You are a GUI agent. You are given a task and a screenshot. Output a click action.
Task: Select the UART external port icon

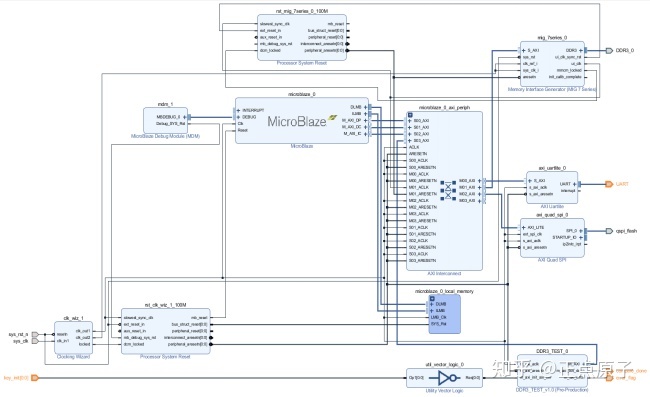click(609, 184)
